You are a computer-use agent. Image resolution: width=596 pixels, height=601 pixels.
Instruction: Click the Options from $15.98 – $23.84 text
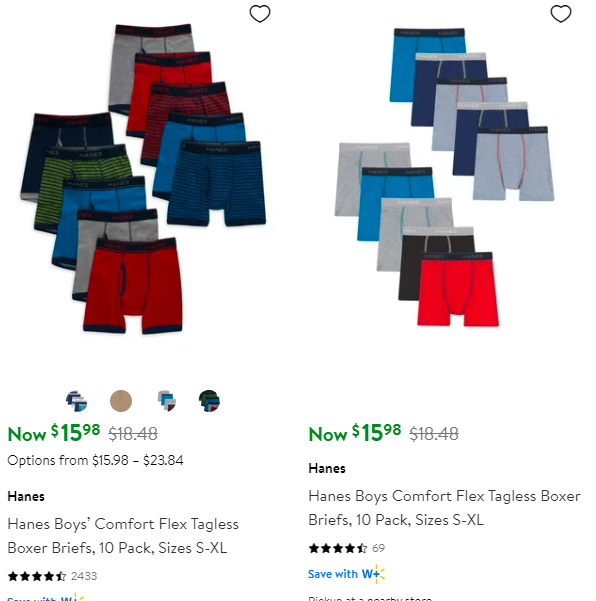pos(95,460)
